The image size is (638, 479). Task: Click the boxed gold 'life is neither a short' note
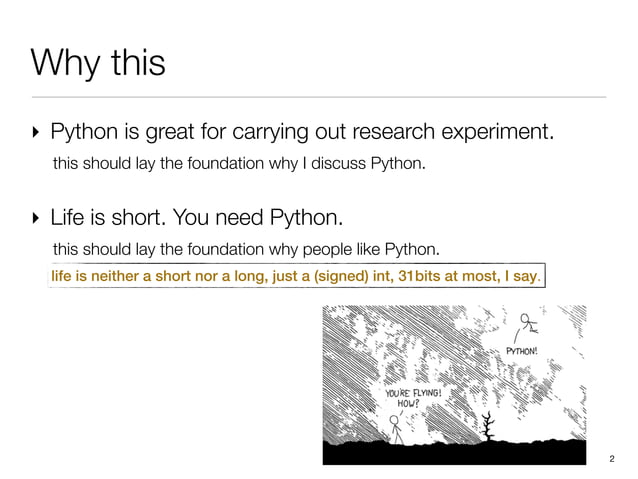tap(297, 276)
